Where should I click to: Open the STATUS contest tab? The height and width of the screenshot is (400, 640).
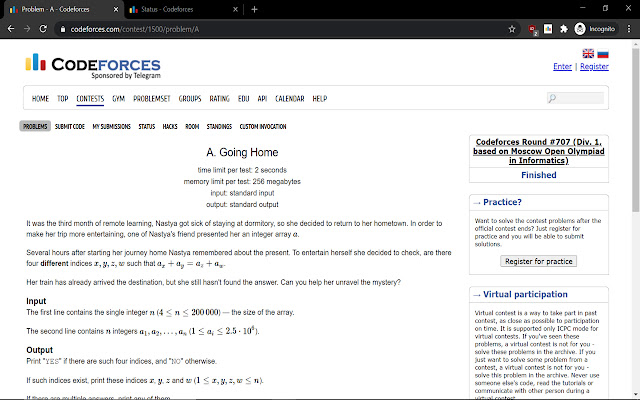pos(147,127)
